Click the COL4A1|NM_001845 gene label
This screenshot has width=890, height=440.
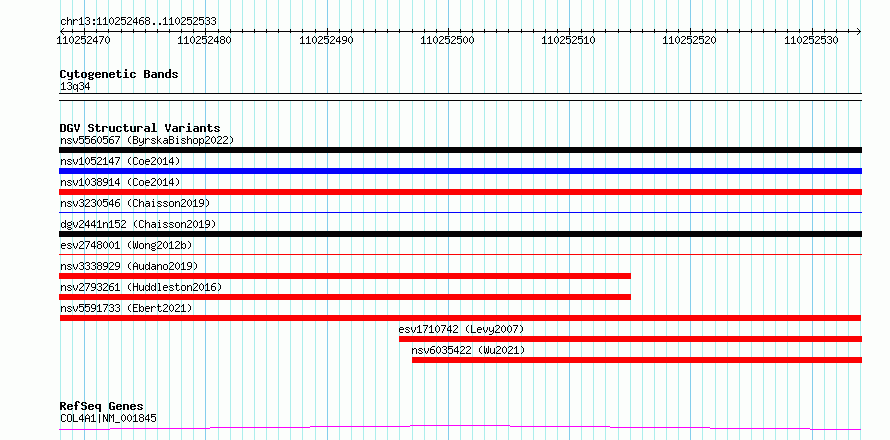108,418
